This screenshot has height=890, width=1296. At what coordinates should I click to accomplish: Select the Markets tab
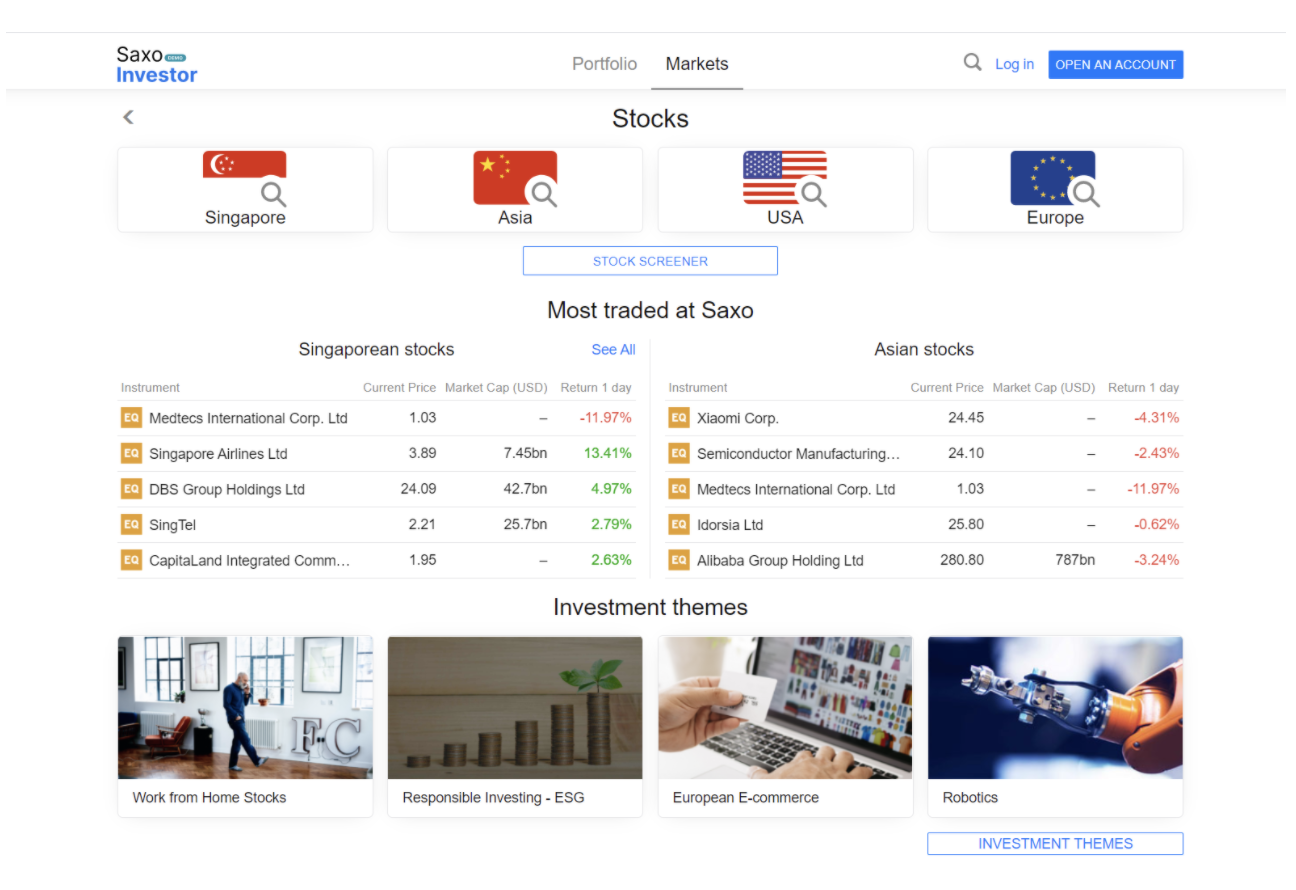pyautogui.click(x=697, y=64)
